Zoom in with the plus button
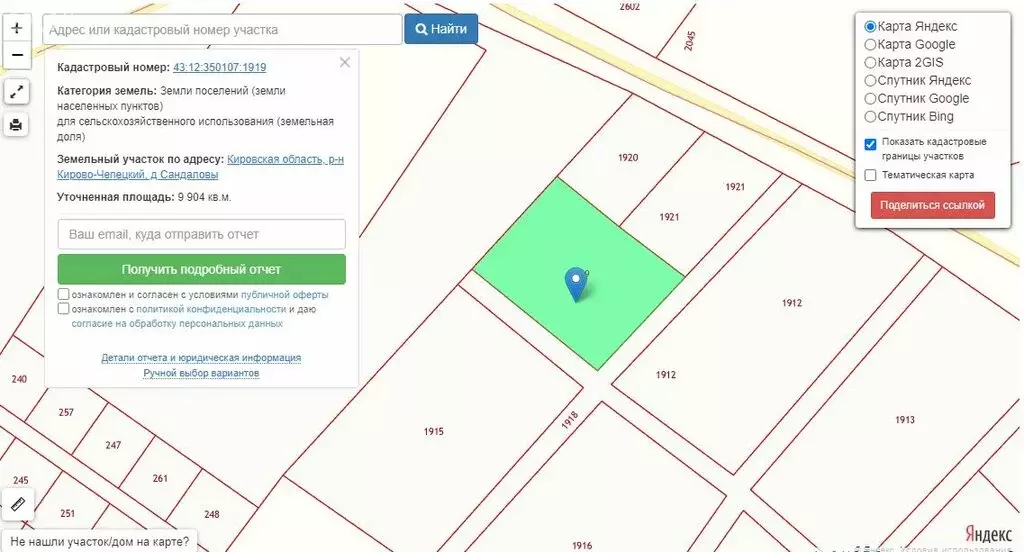The image size is (1024, 552). [16, 28]
